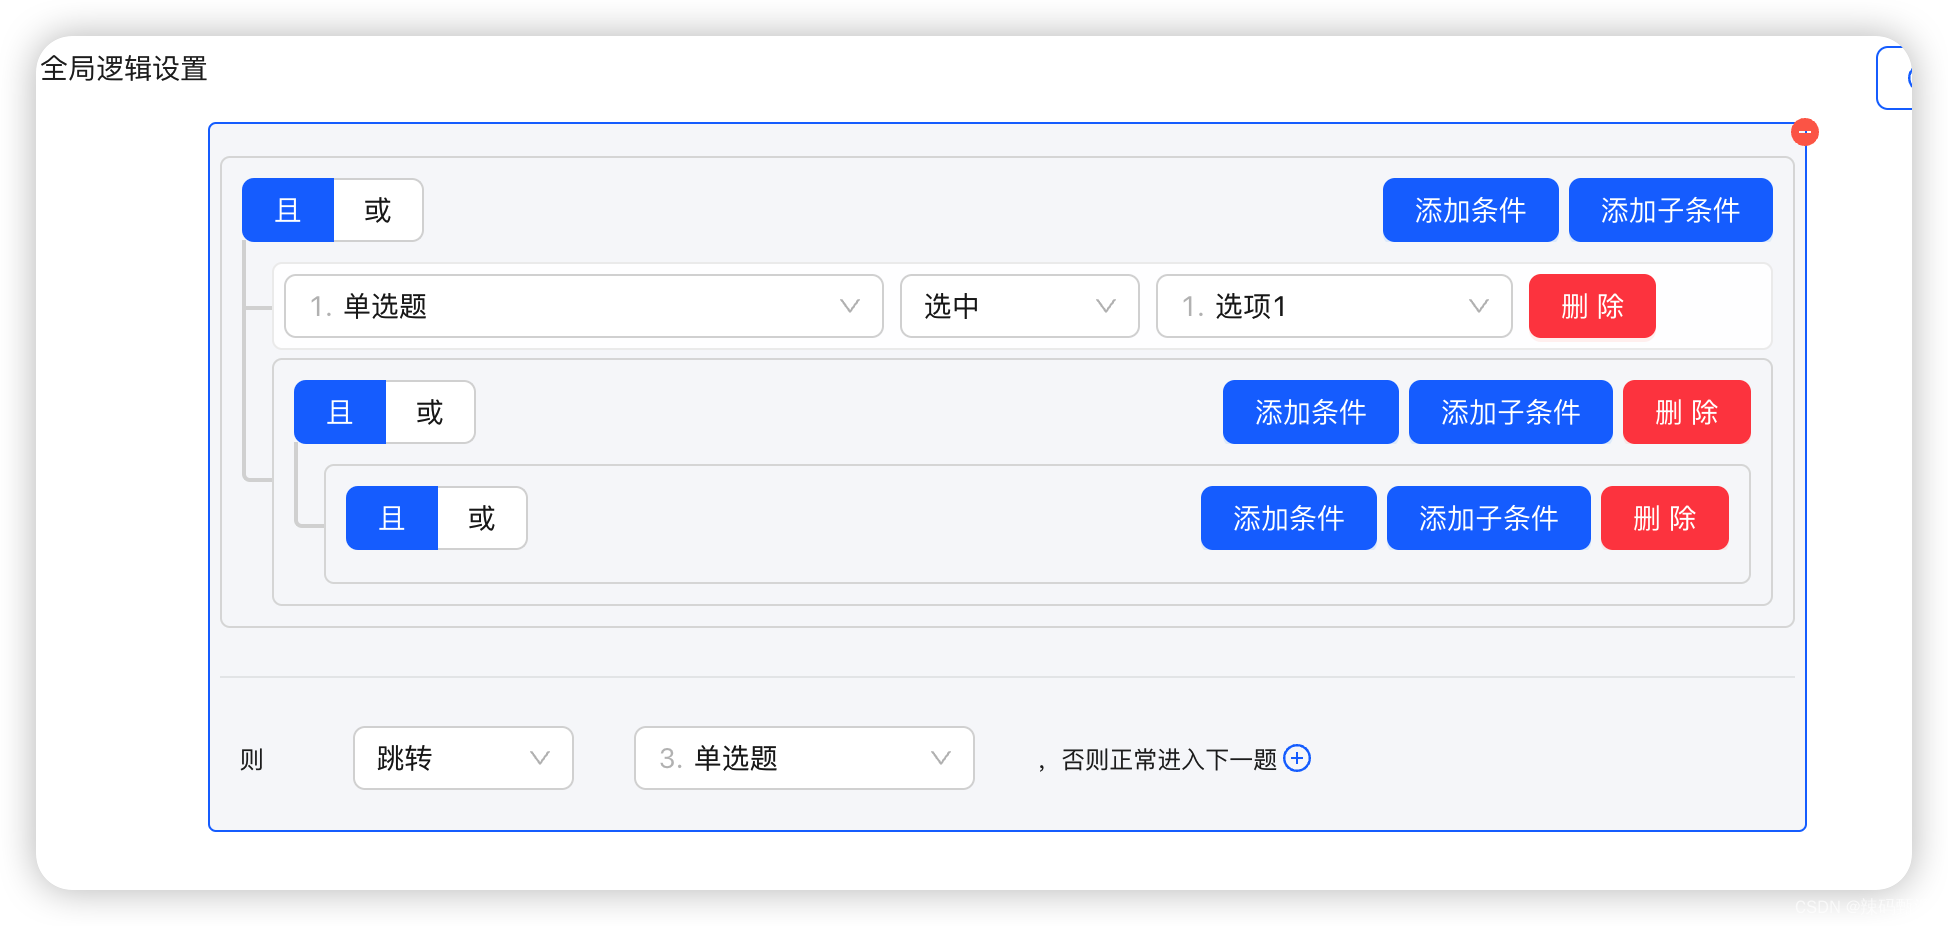Open the 3. 单选题 target dropdown
Screen dimensions: 1948x926
click(x=804, y=758)
